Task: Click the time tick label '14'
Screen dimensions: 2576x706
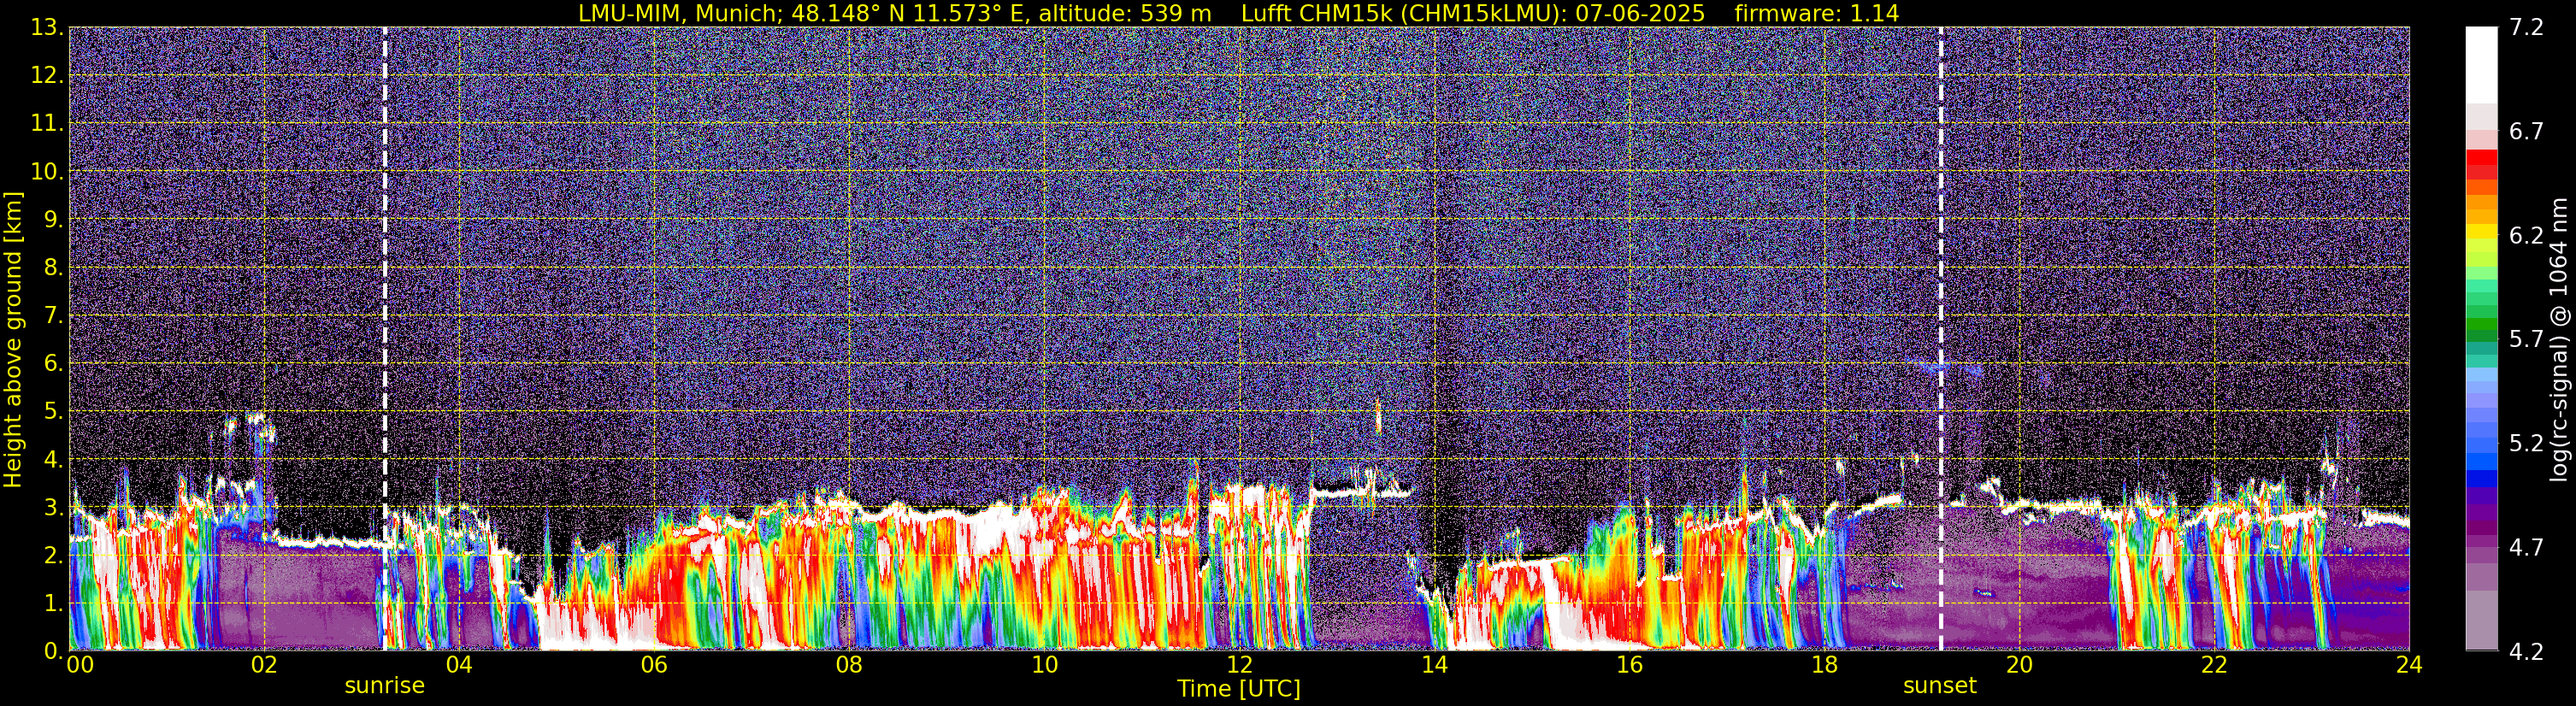Action: [x=1434, y=665]
